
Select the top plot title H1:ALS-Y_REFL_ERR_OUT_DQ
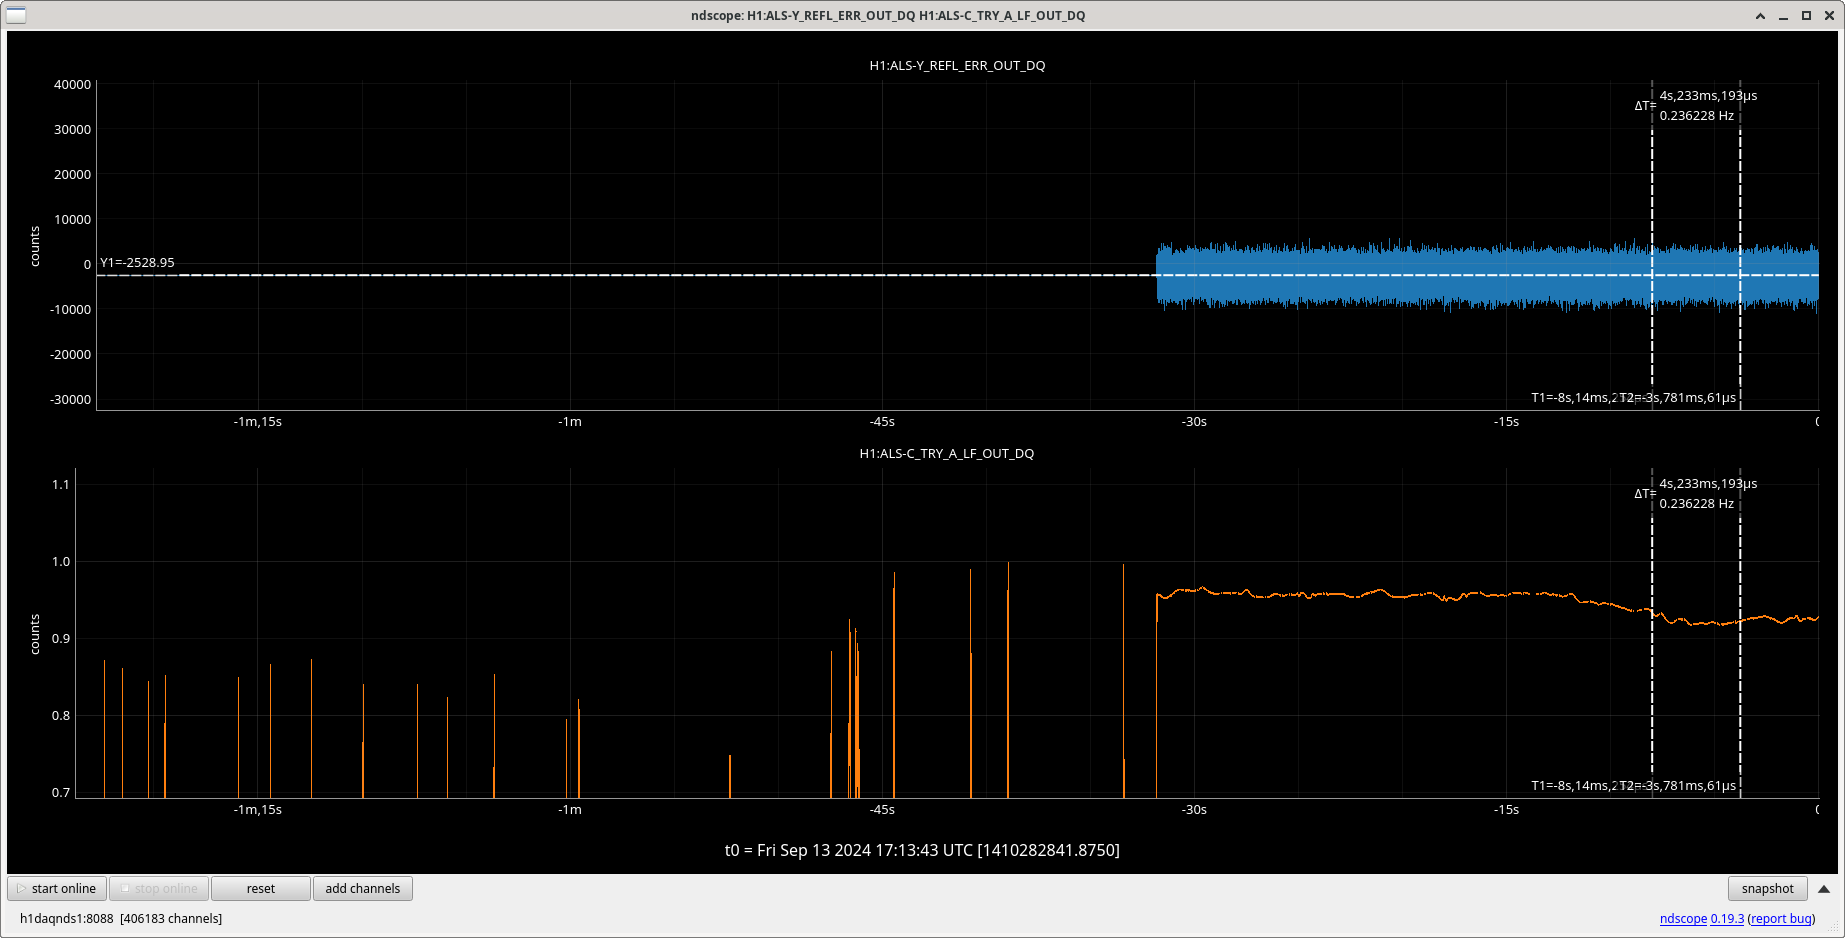pyautogui.click(x=957, y=65)
